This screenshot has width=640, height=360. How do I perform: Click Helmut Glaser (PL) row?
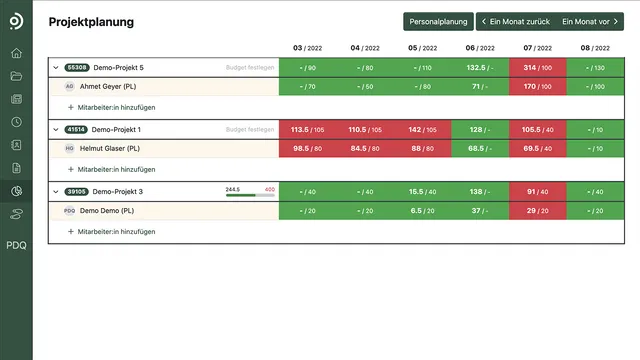[x=164, y=149]
